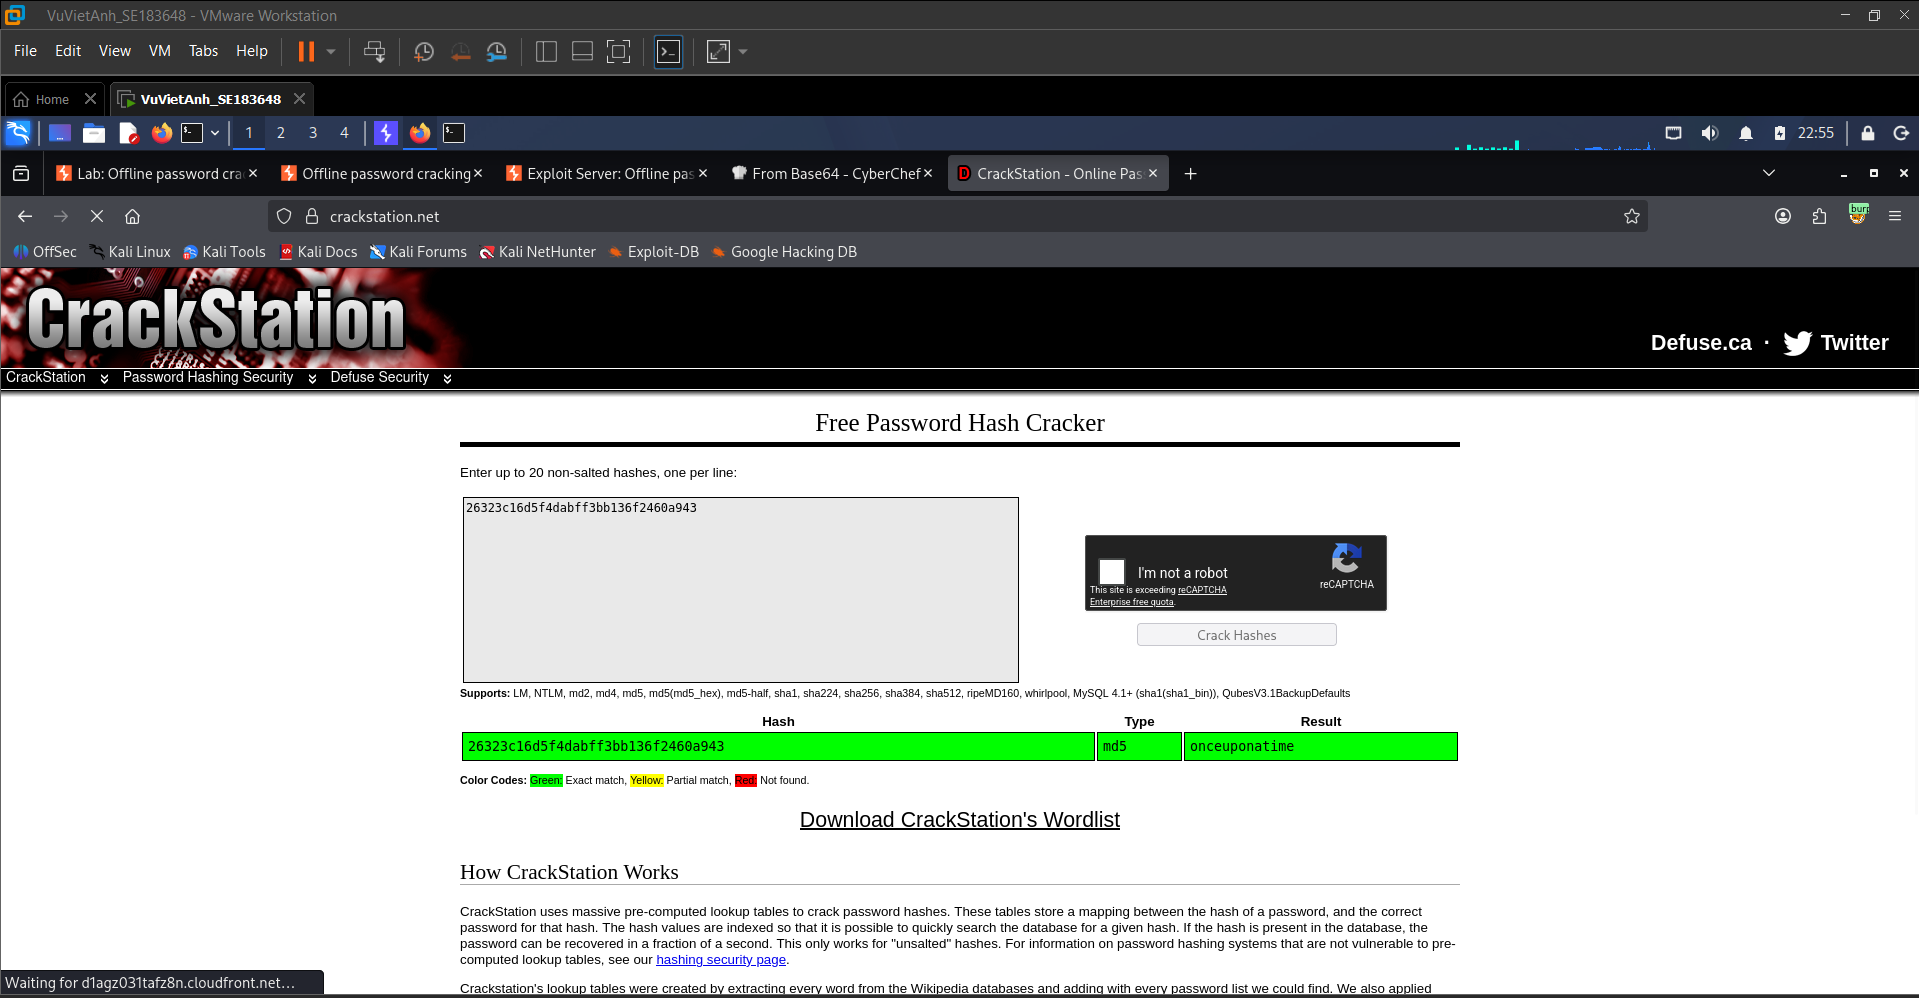Image resolution: width=1919 pixels, height=998 pixels.
Task: Open the snapshot manager icon
Action: coord(497,51)
